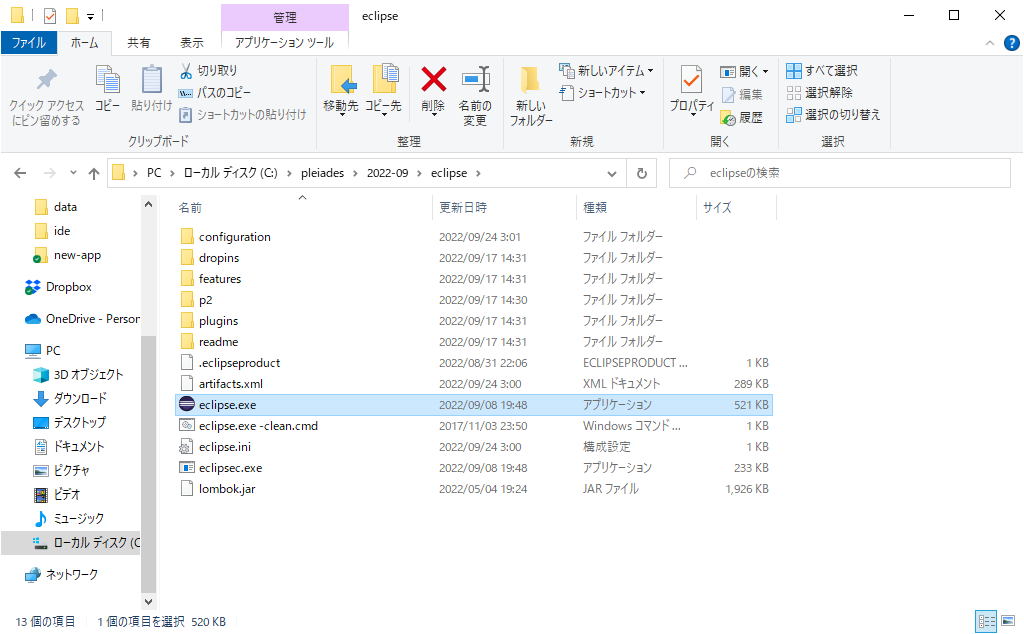This screenshot has height=634, width=1024.
Task: Expand the New item (新しいアイテム) dropdown
Action: tap(650, 71)
